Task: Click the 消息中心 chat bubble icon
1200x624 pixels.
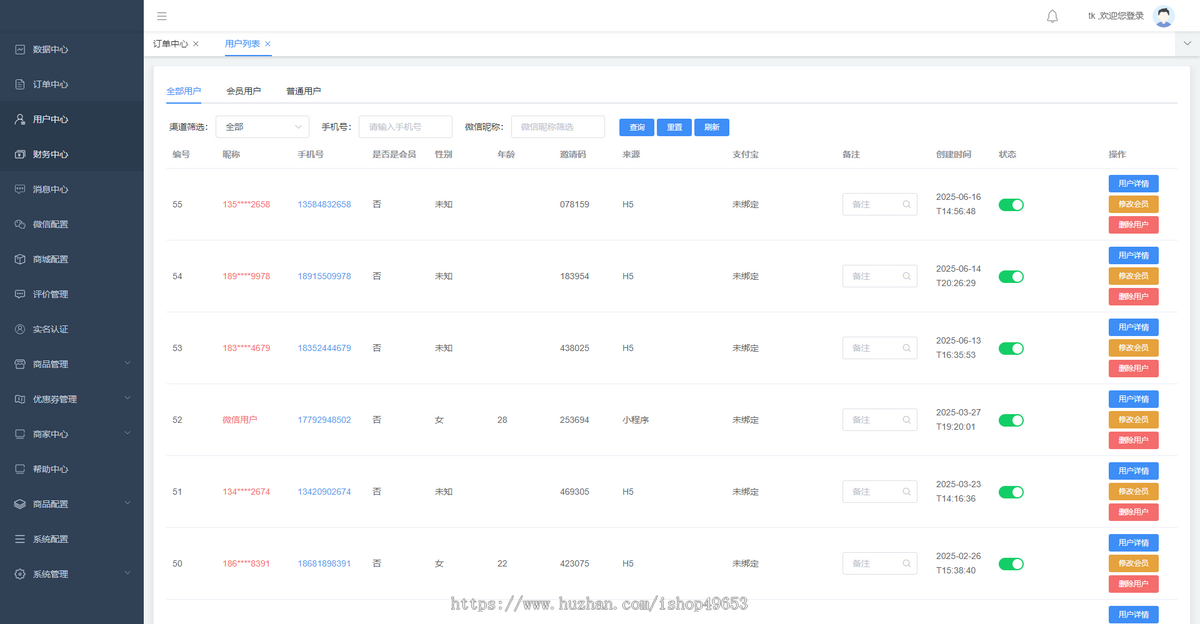Action: [x=20, y=189]
